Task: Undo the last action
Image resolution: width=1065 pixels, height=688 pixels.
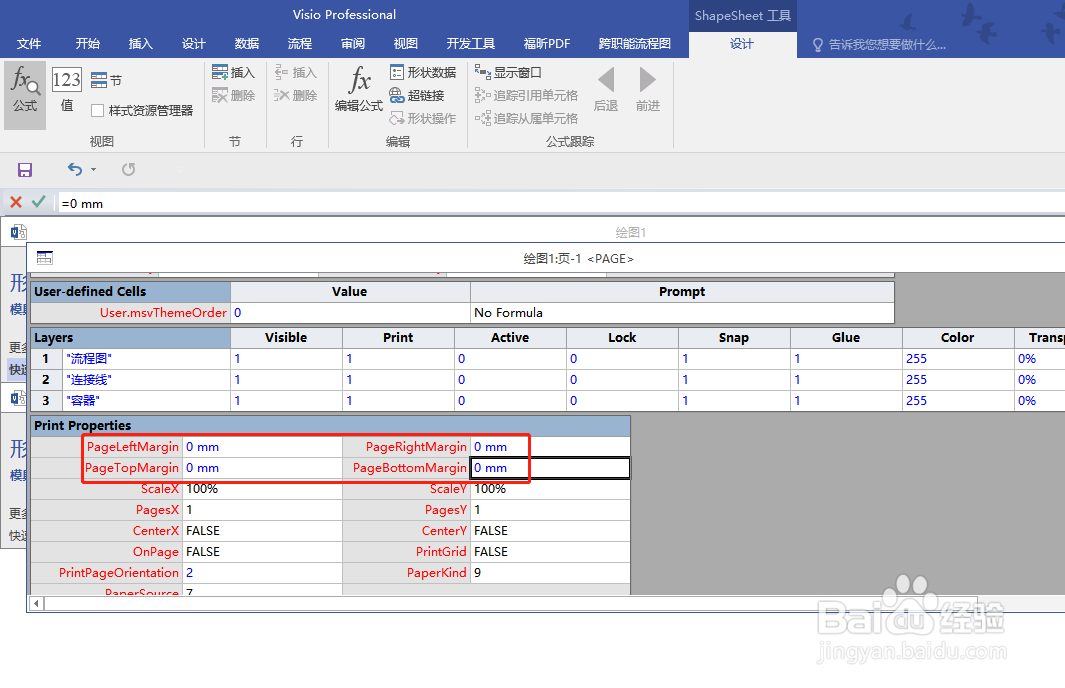Action: [x=75, y=169]
